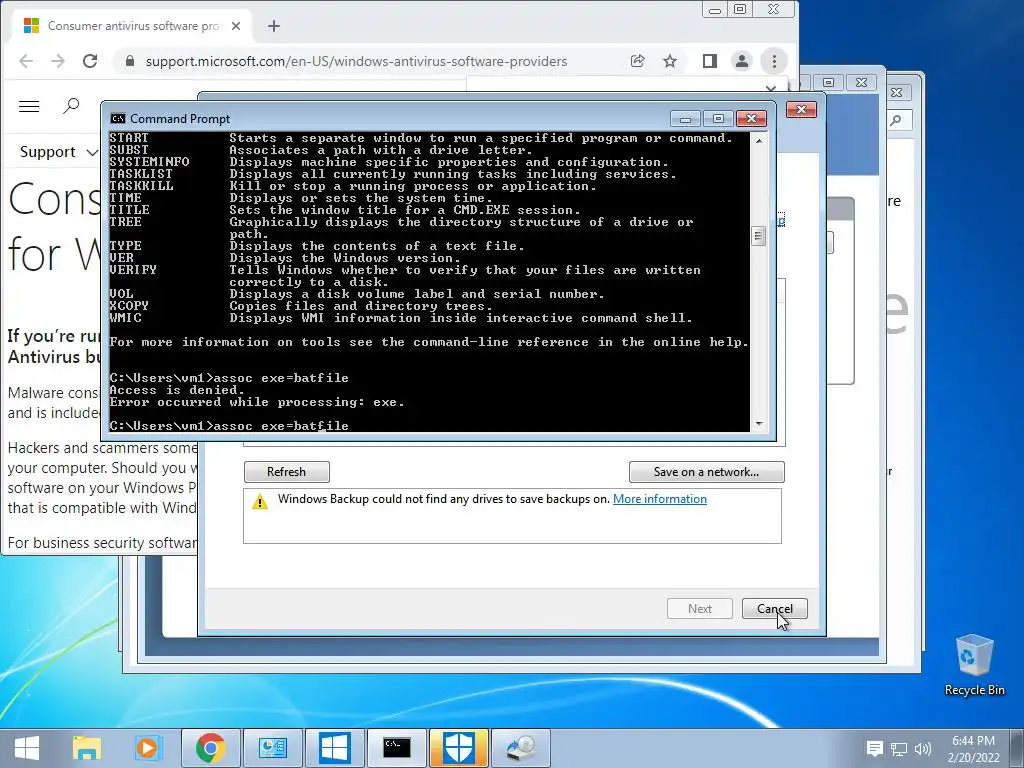The width and height of the screenshot is (1024, 768).
Task: Expand the Support dropdown on Microsoft page
Action: (x=59, y=152)
